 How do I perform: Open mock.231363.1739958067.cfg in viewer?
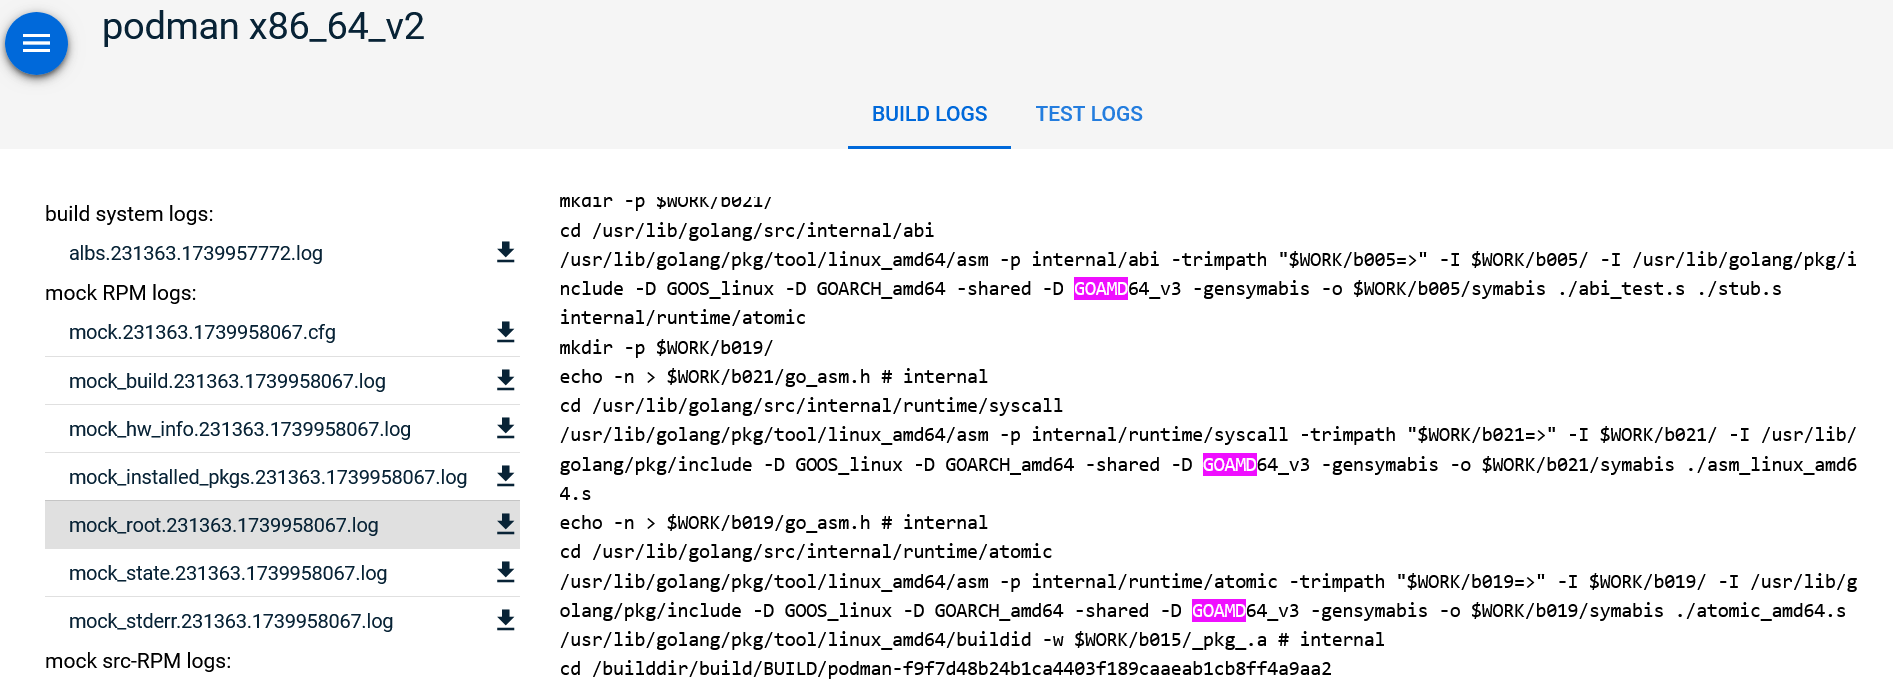(x=202, y=332)
